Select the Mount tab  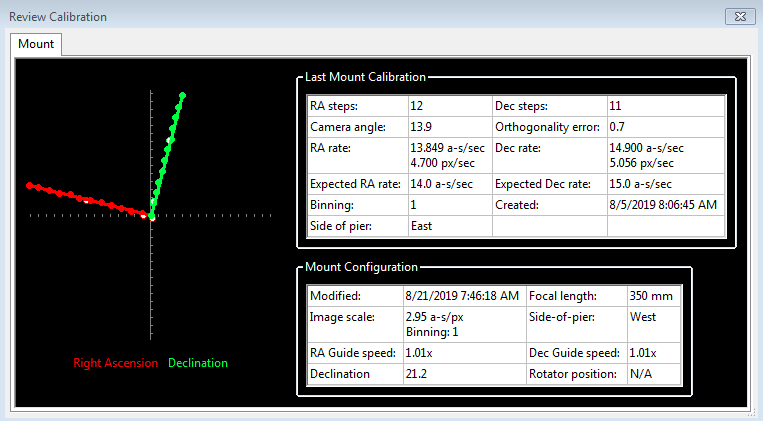tap(36, 44)
